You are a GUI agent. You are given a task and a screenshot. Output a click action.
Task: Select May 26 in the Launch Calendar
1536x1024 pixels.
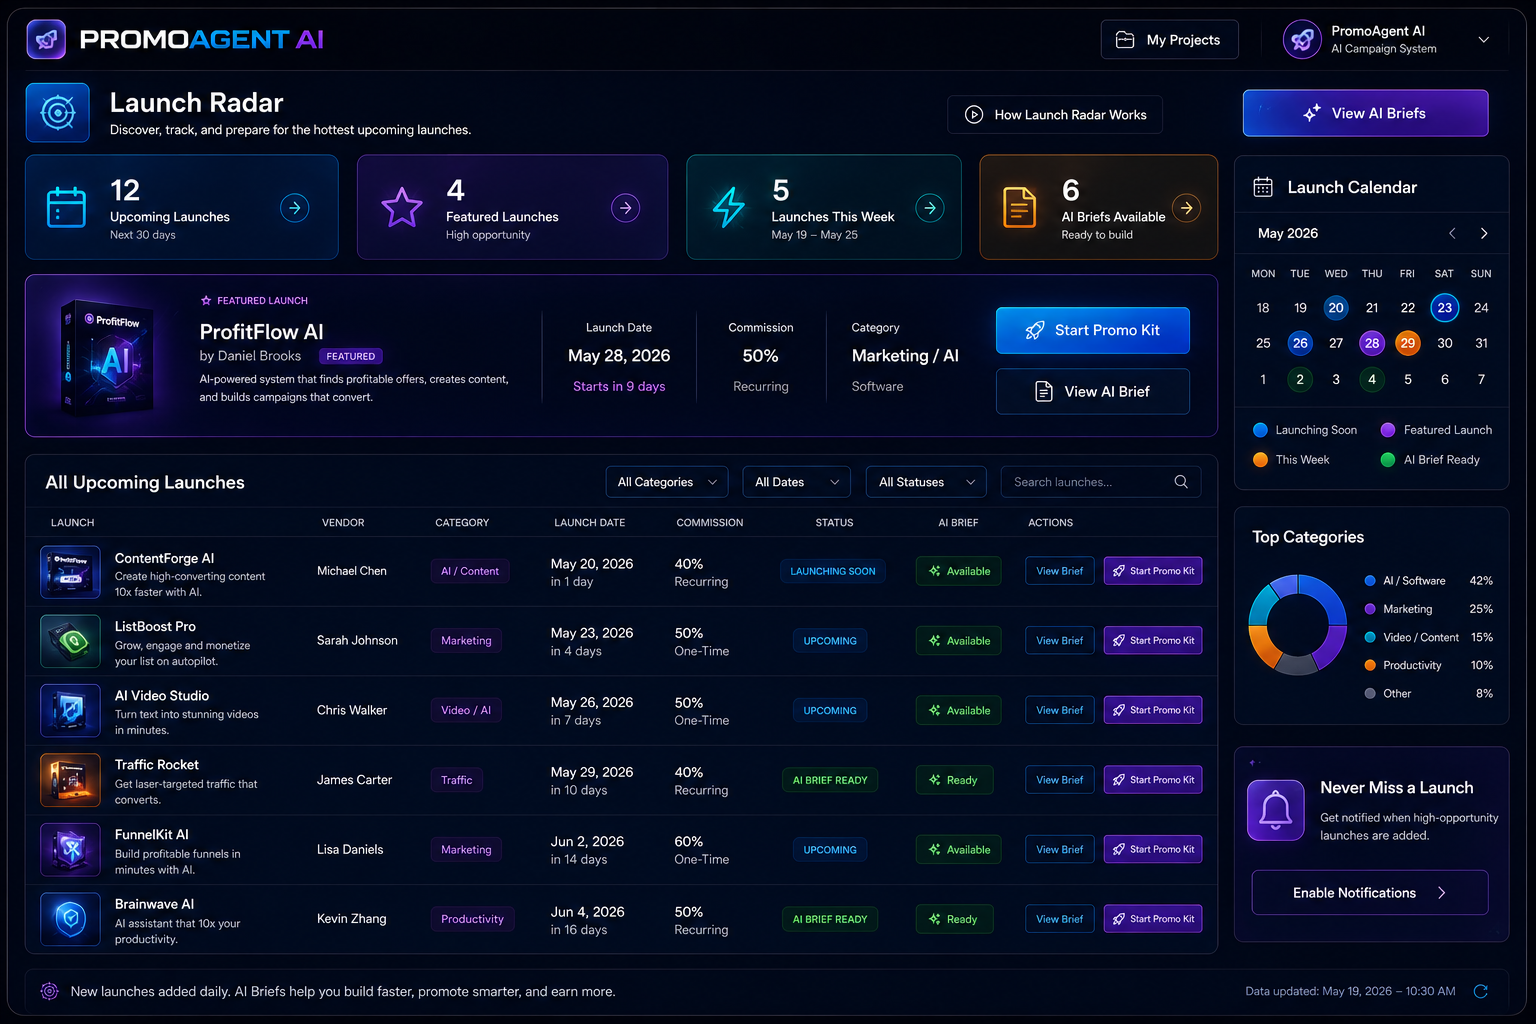coord(1300,343)
